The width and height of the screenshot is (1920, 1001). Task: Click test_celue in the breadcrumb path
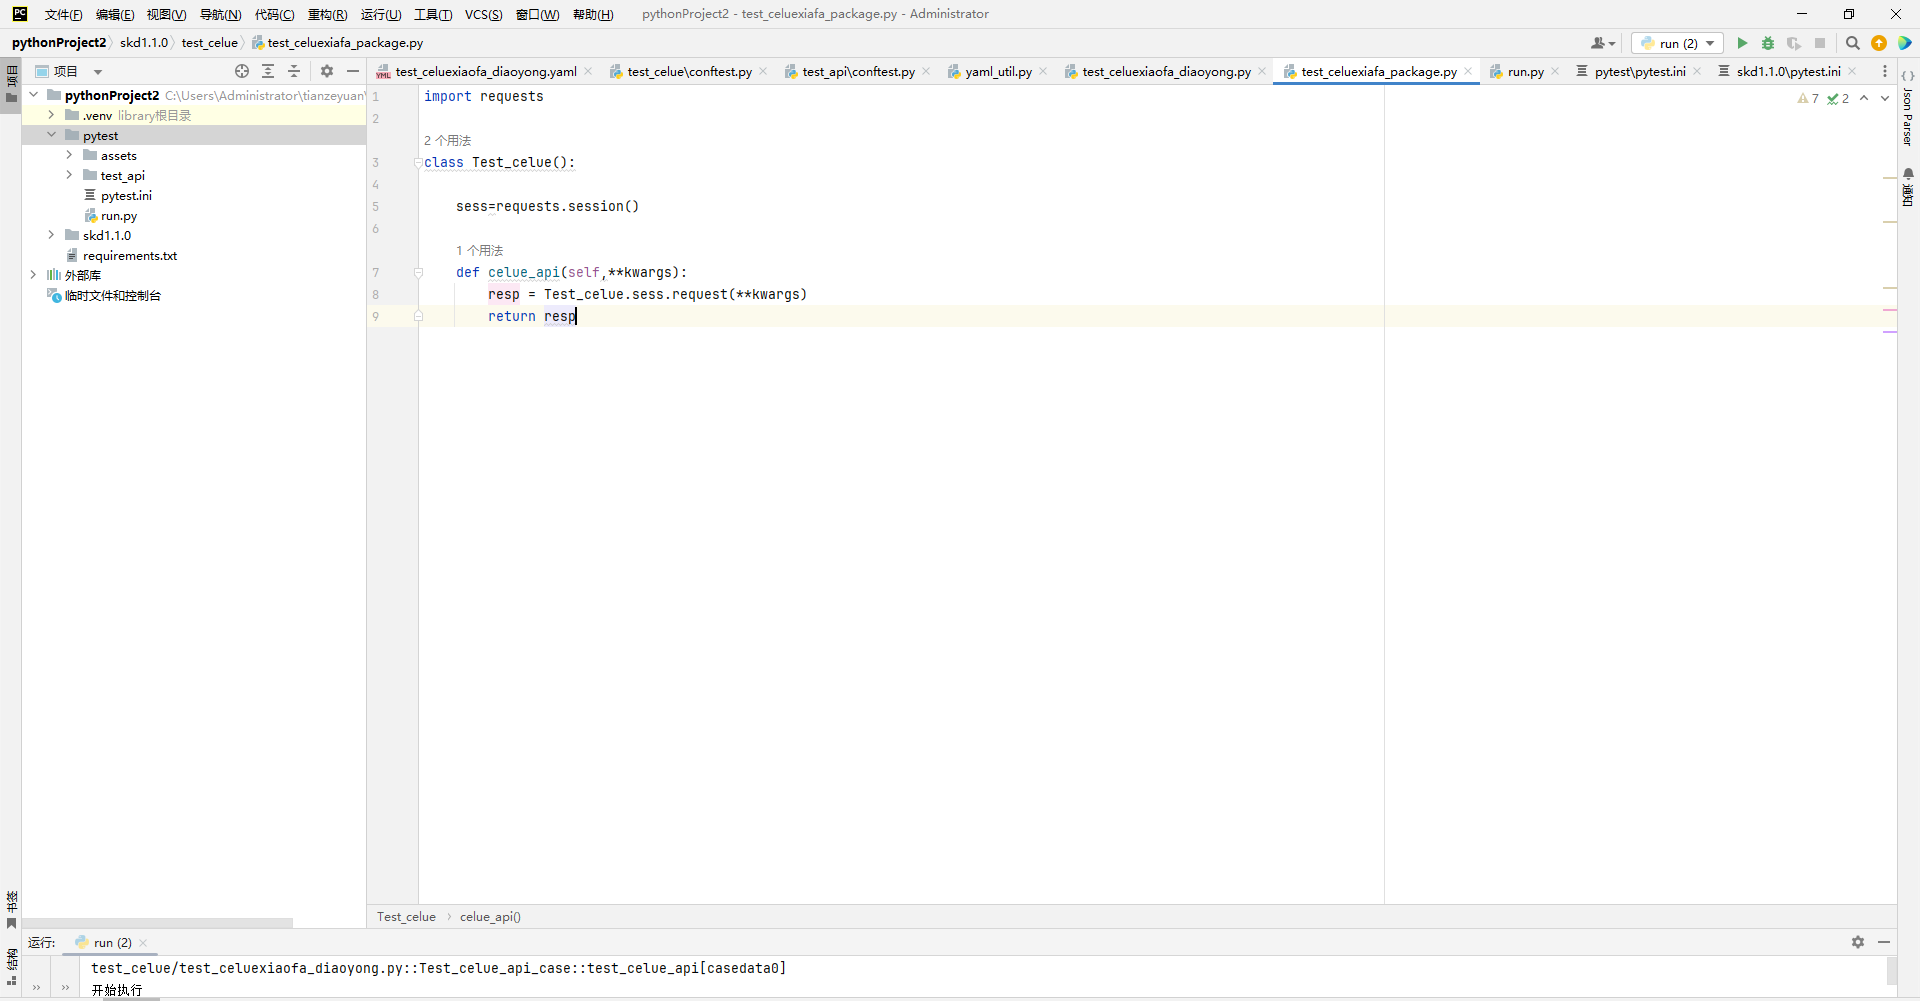[x=210, y=42]
